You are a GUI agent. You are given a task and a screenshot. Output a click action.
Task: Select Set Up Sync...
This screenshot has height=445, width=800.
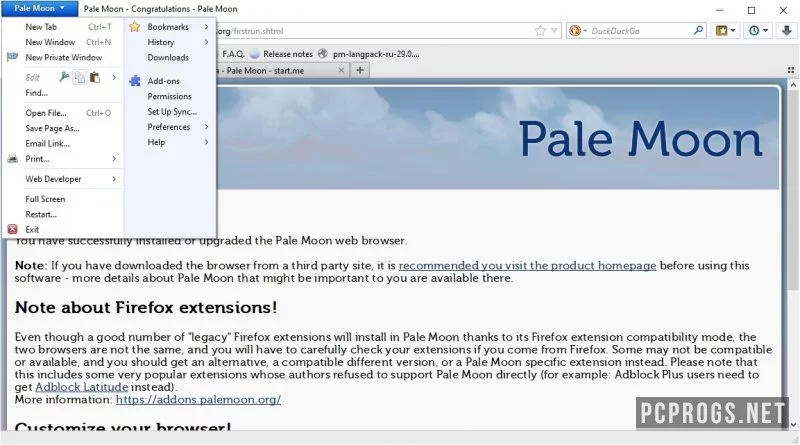[x=170, y=112]
